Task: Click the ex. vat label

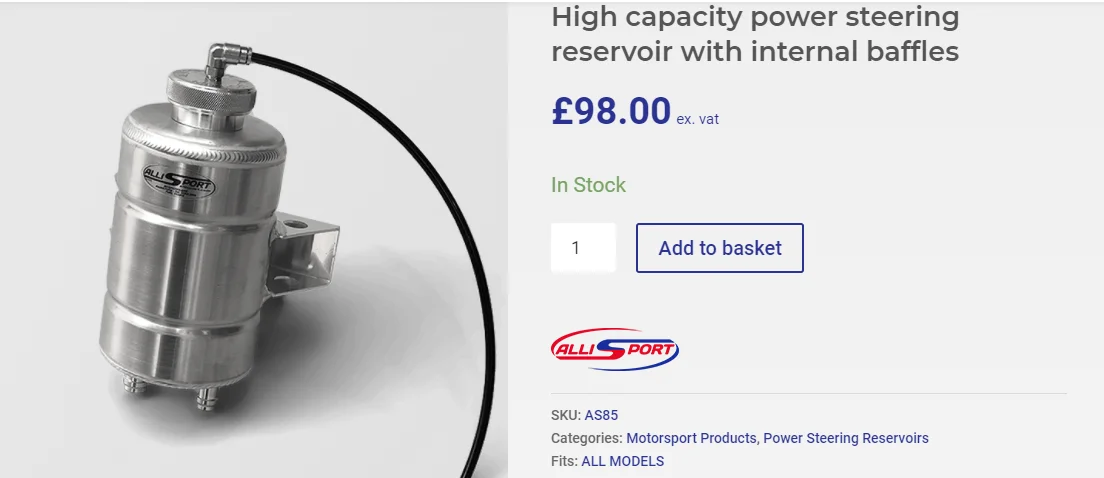Action: tap(697, 119)
